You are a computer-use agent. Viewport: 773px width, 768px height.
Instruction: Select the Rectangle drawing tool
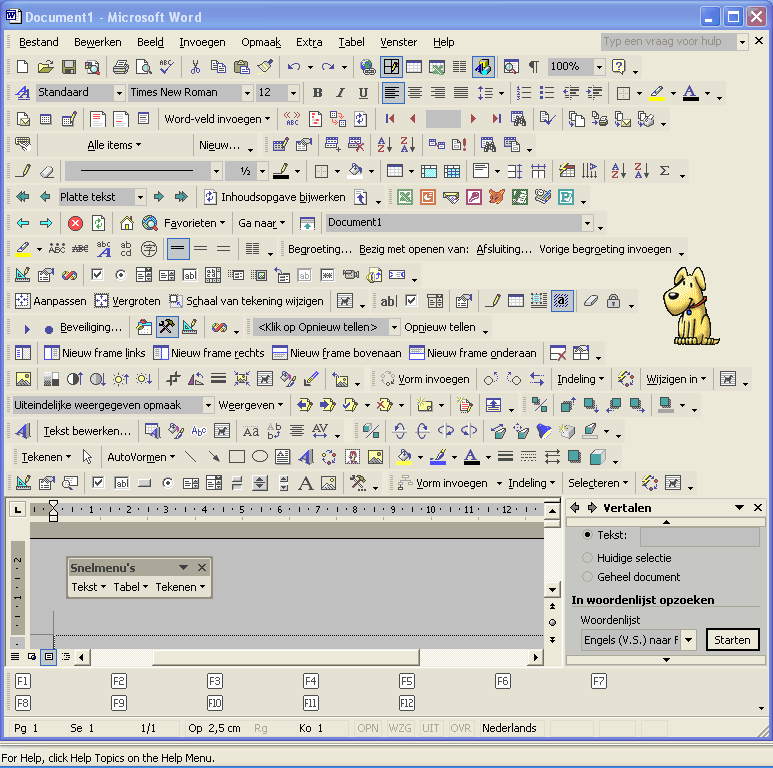(x=237, y=457)
